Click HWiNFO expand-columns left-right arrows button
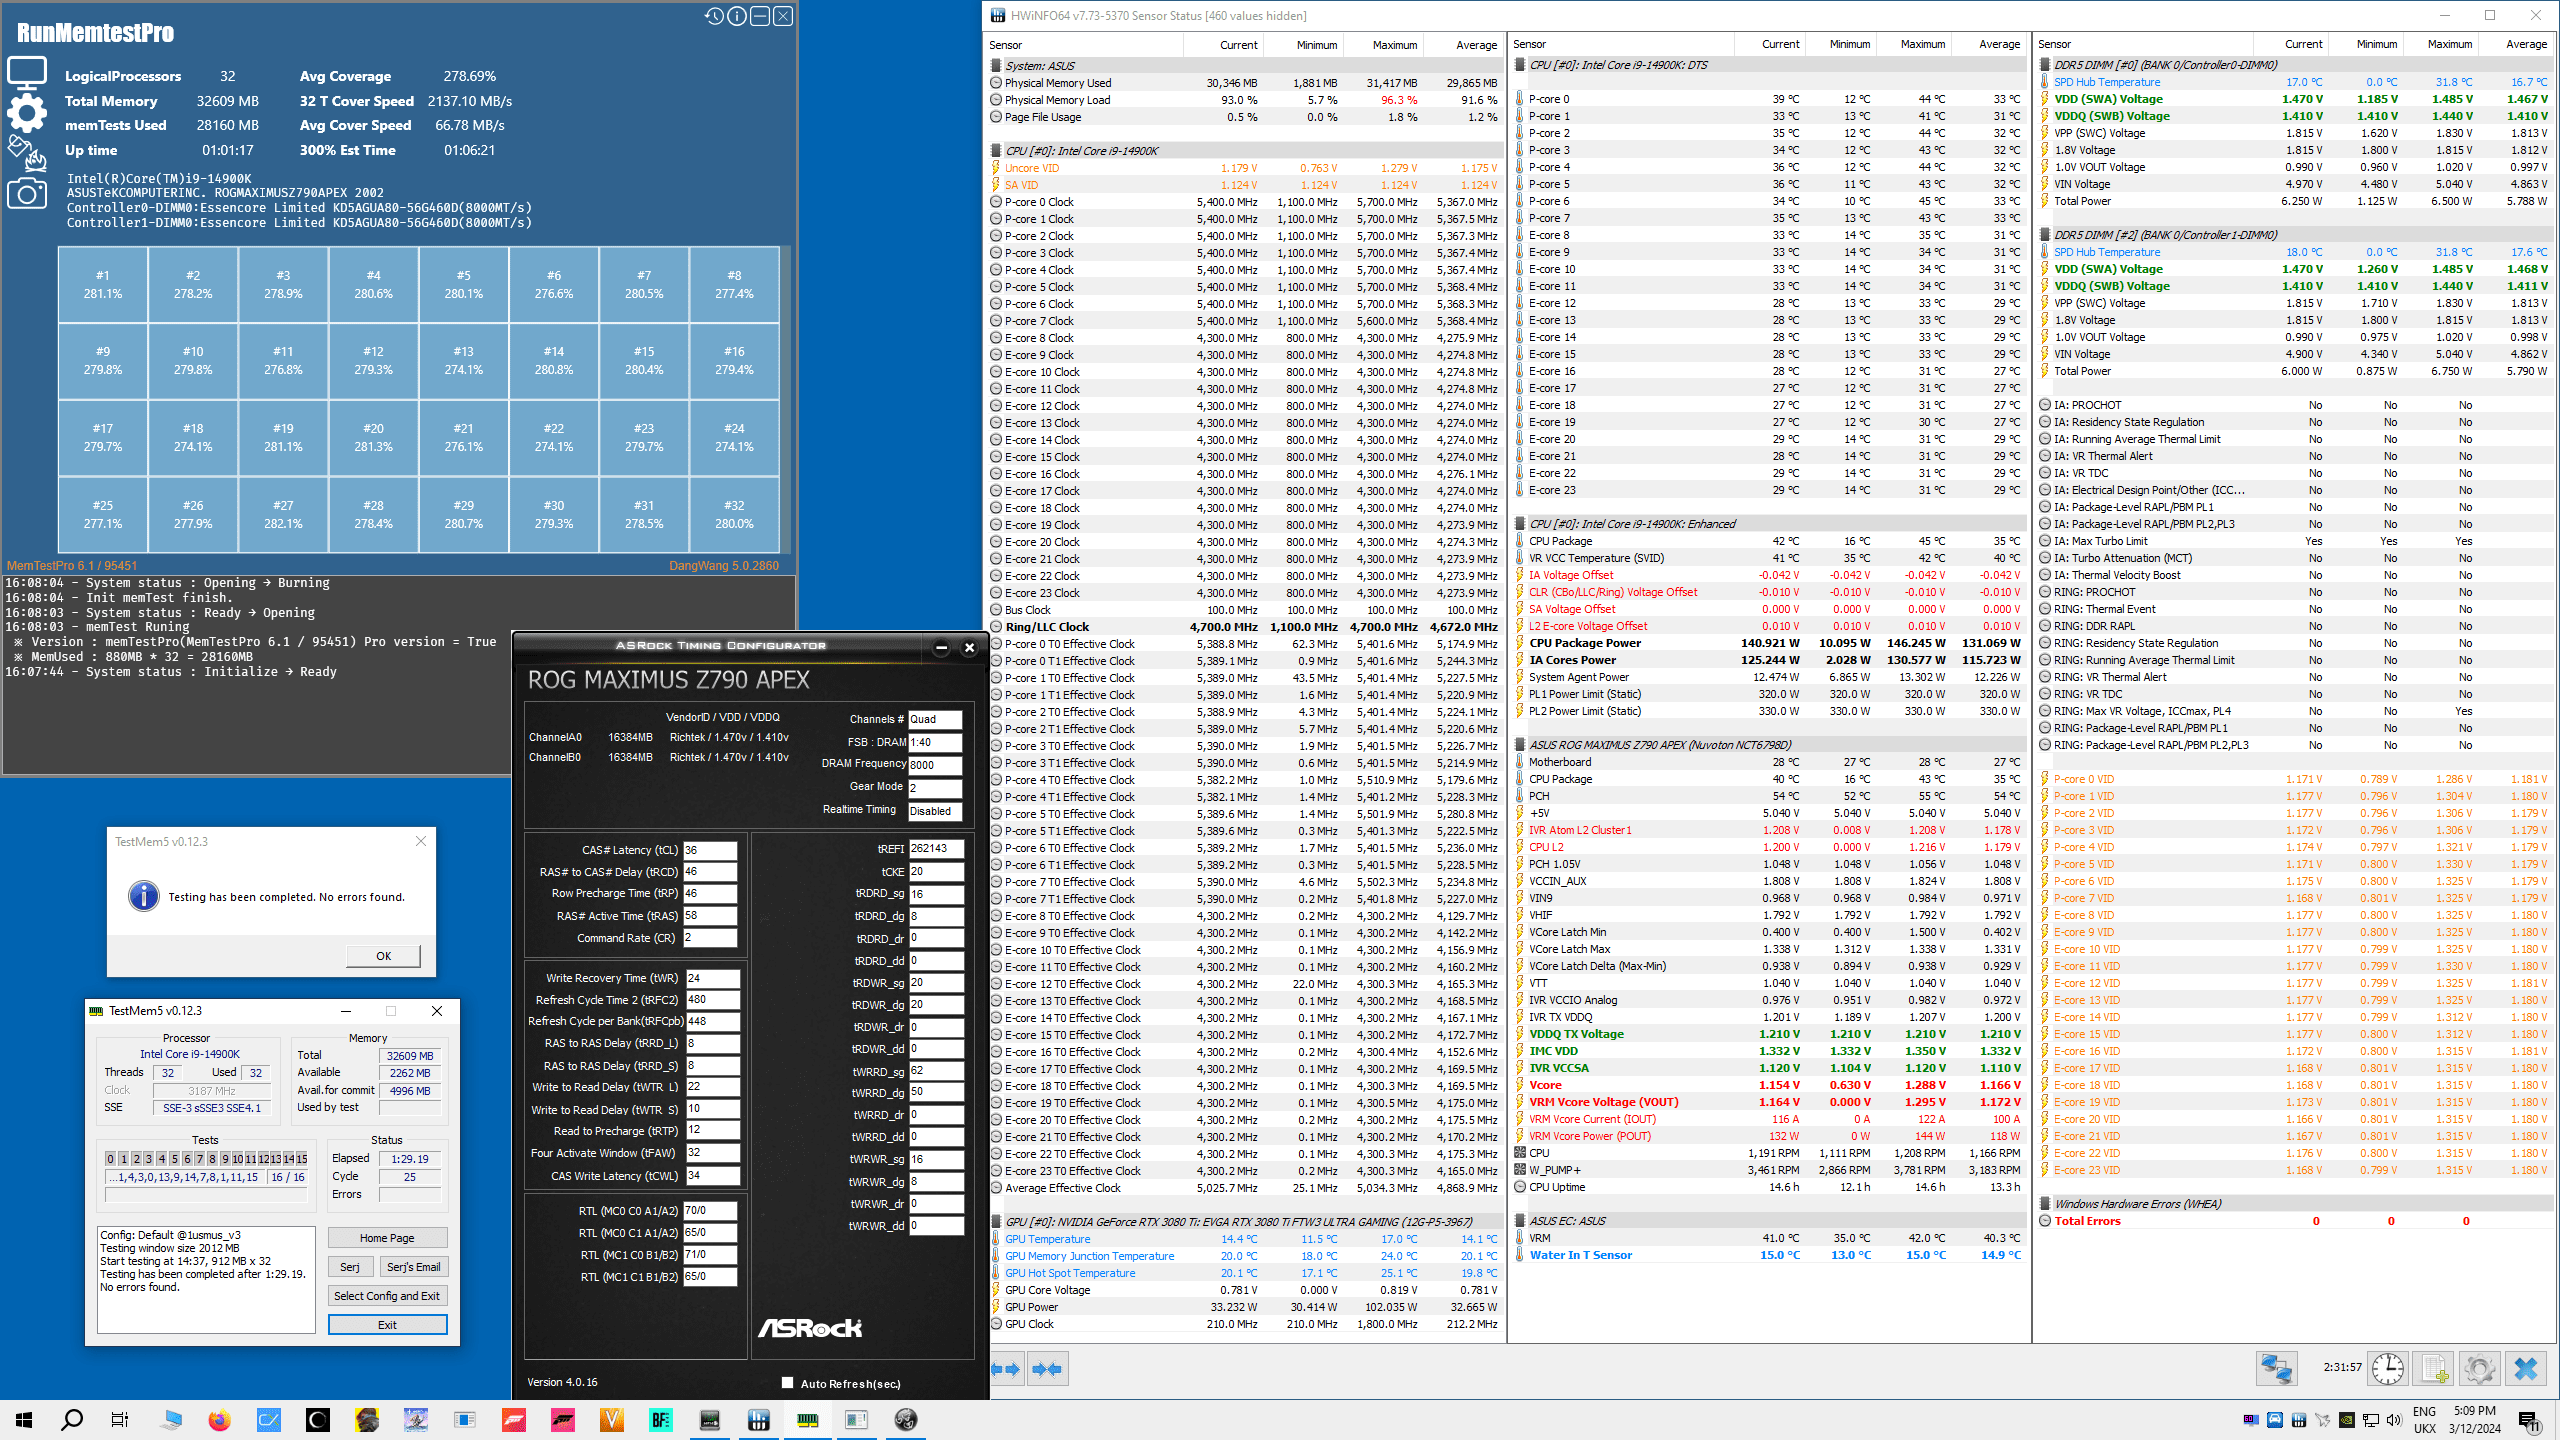This screenshot has width=2560, height=1440. click(x=1007, y=1369)
